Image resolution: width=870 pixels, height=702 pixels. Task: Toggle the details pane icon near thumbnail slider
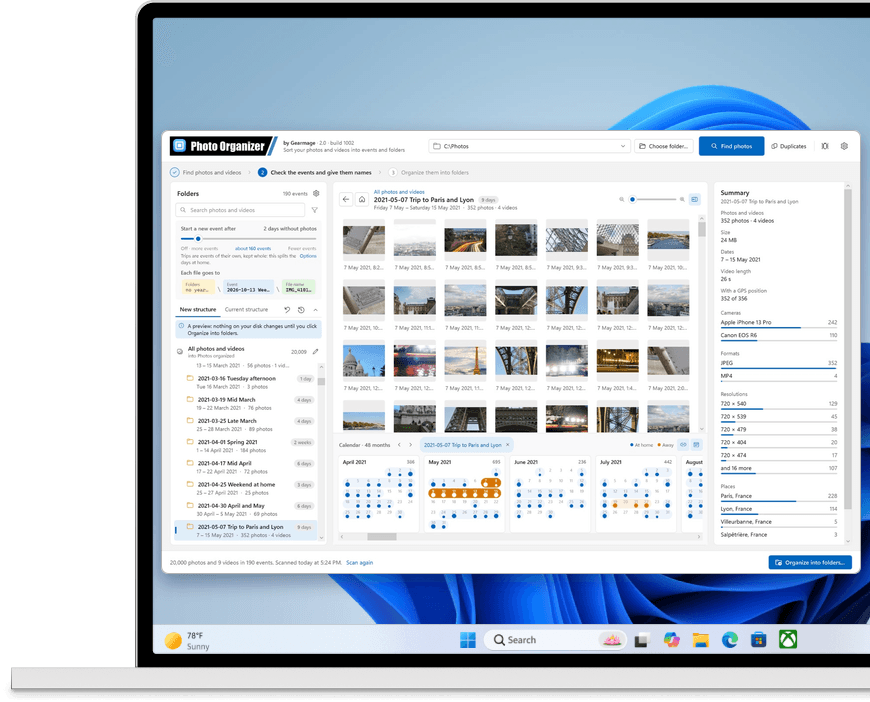[x=695, y=199]
